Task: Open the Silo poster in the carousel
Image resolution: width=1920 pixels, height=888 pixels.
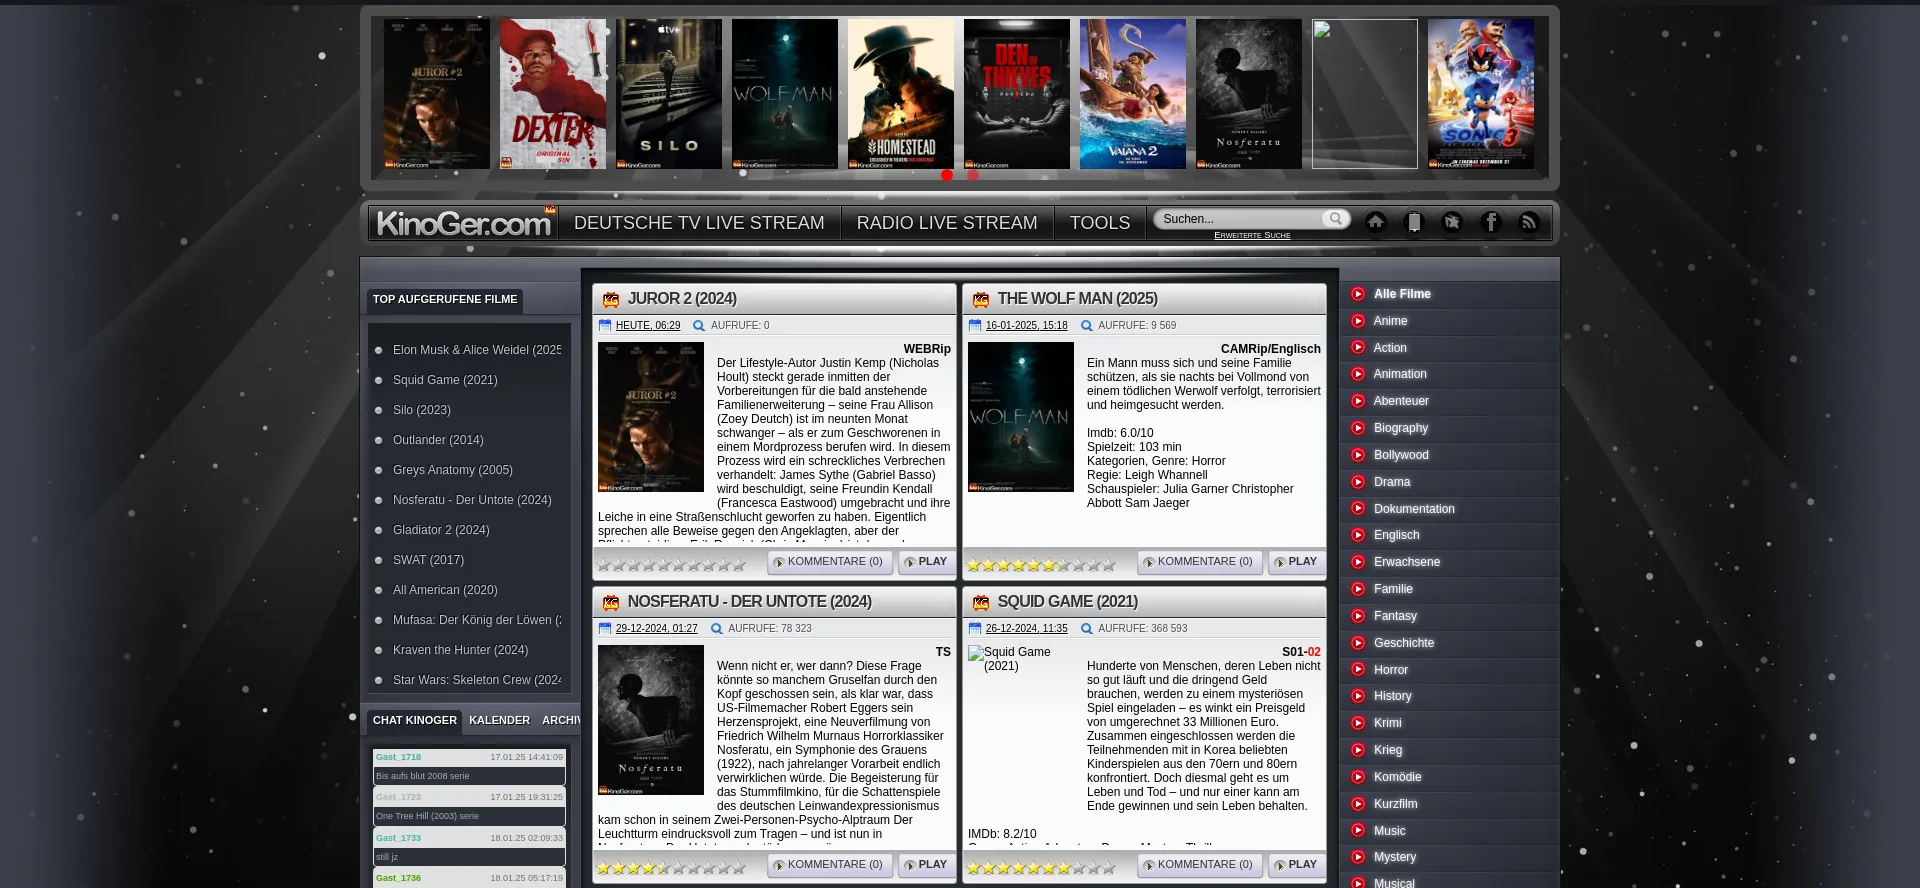Action: pyautogui.click(x=669, y=94)
